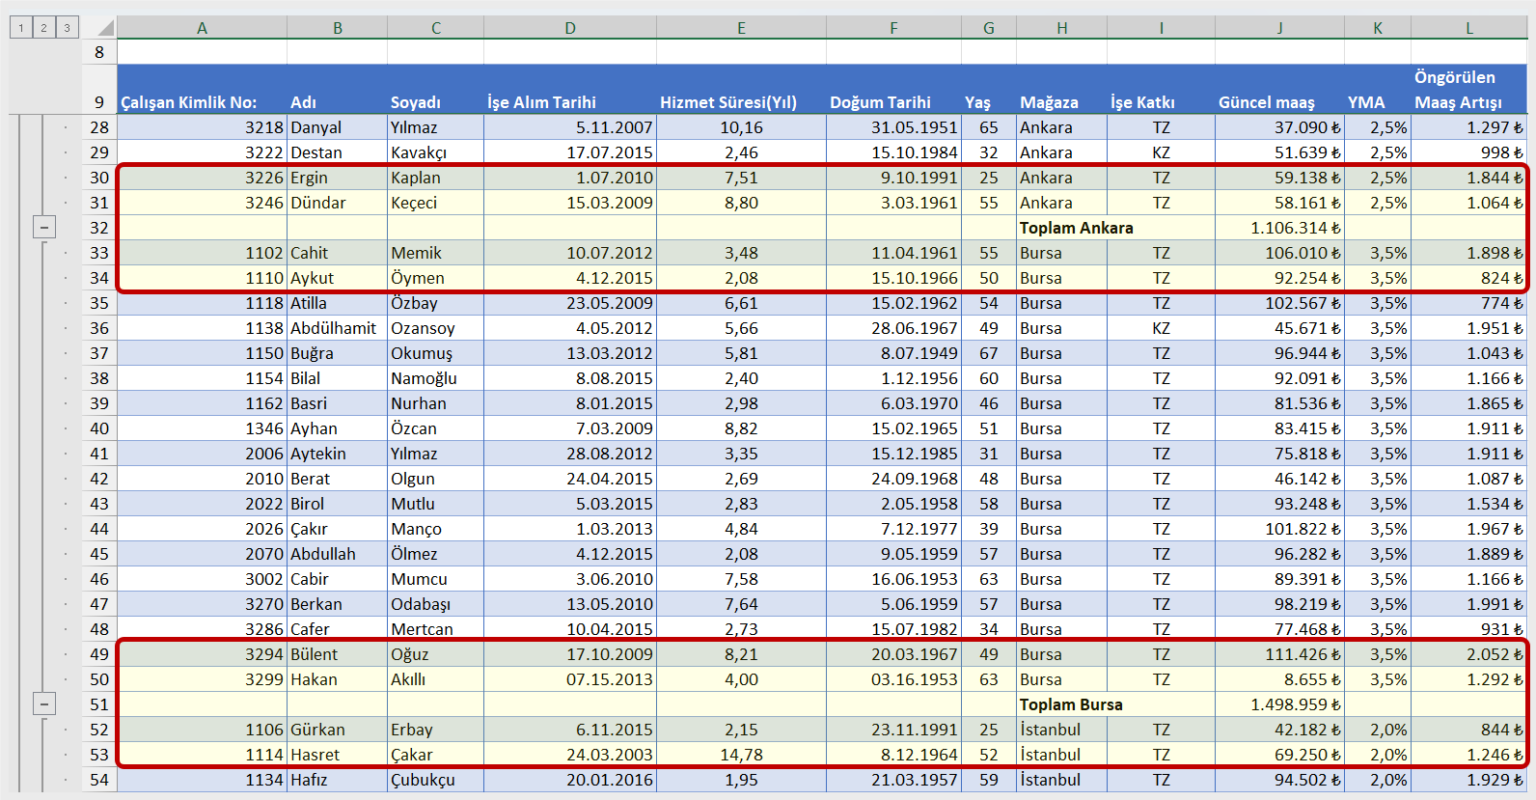The height and width of the screenshot is (800, 1536).
Task: Select the name cell 'Abdülhamit'
Action: (x=337, y=328)
